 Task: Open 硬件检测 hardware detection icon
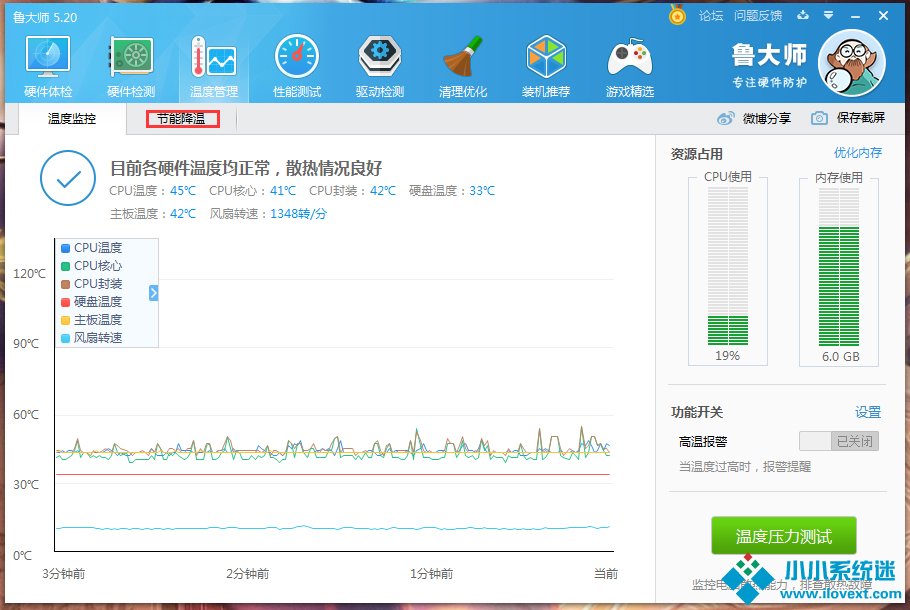click(x=130, y=66)
